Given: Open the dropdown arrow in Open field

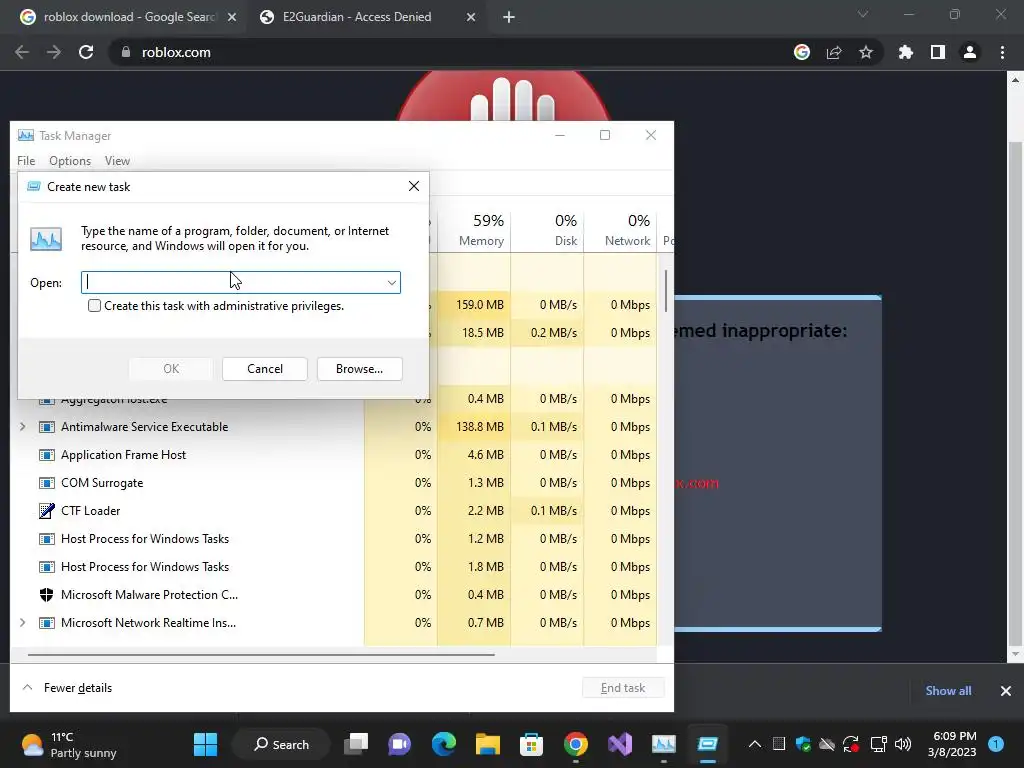Looking at the screenshot, I should (x=391, y=283).
